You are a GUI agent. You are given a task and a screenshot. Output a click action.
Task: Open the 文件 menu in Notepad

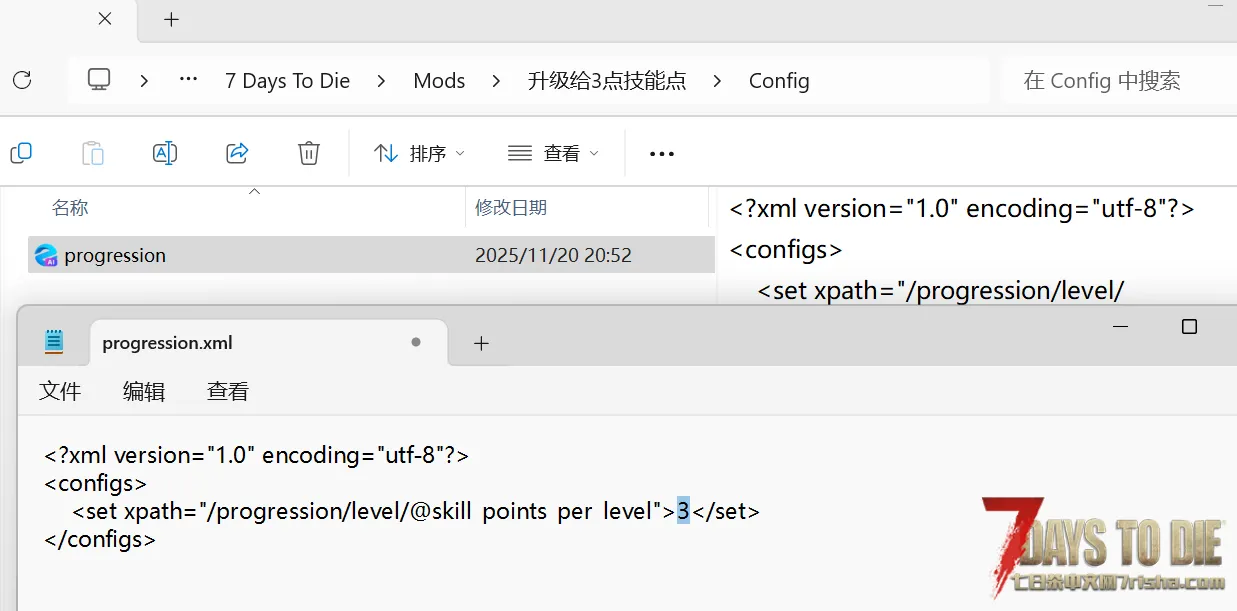point(60,391)
